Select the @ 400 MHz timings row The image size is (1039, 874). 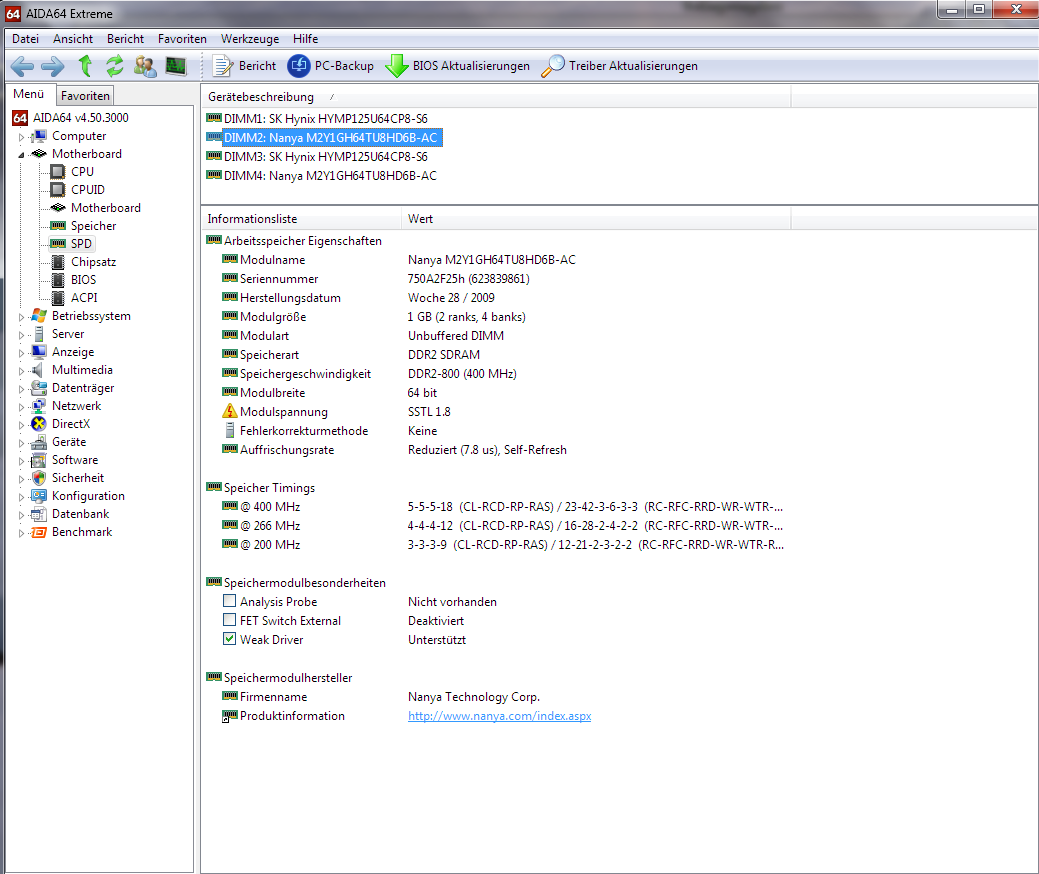pyautogui.click(x=496, y=507)
